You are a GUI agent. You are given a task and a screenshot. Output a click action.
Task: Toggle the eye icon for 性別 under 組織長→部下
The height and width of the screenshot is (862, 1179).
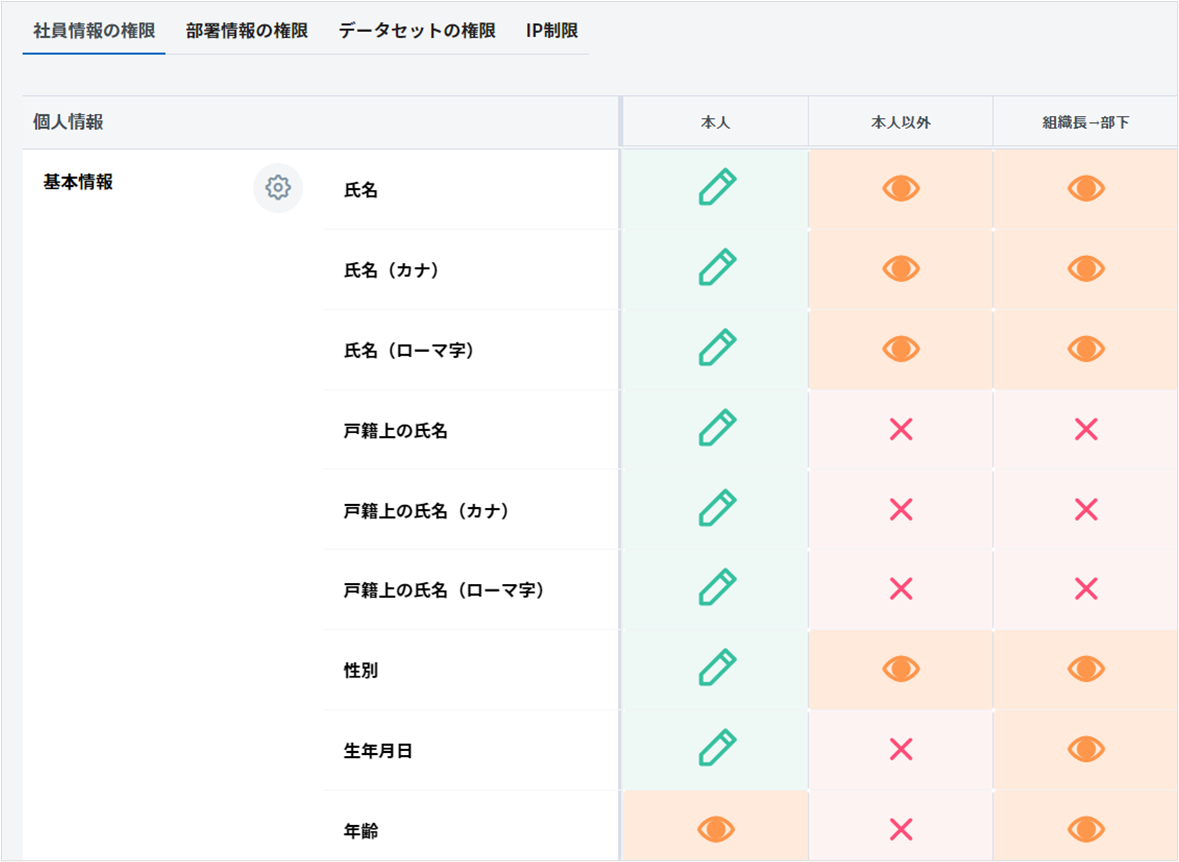(x=1086, y=669)
